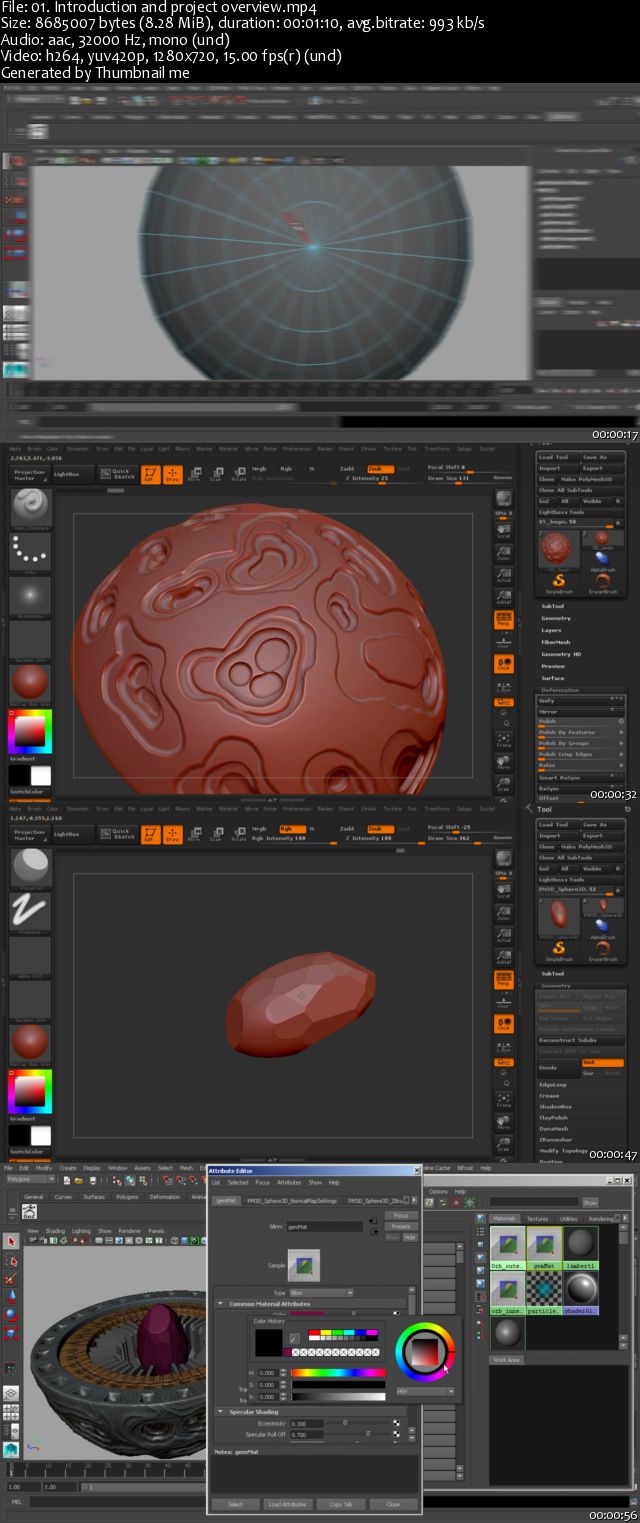Screen dimensions: 640x1523
Task: Adjust the rainbow Hue slider
Action: pos(338,1372)
